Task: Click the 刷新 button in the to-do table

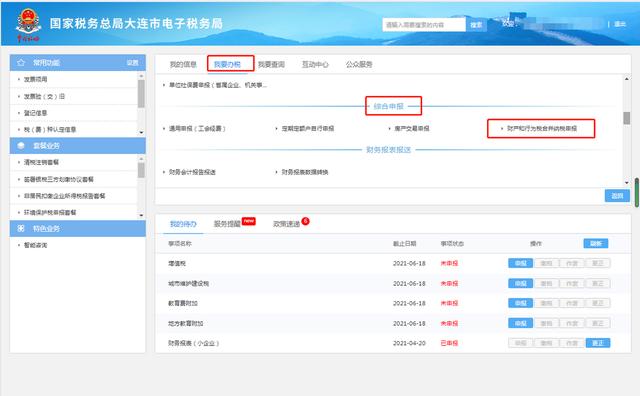Action: (x=596, y=243)
